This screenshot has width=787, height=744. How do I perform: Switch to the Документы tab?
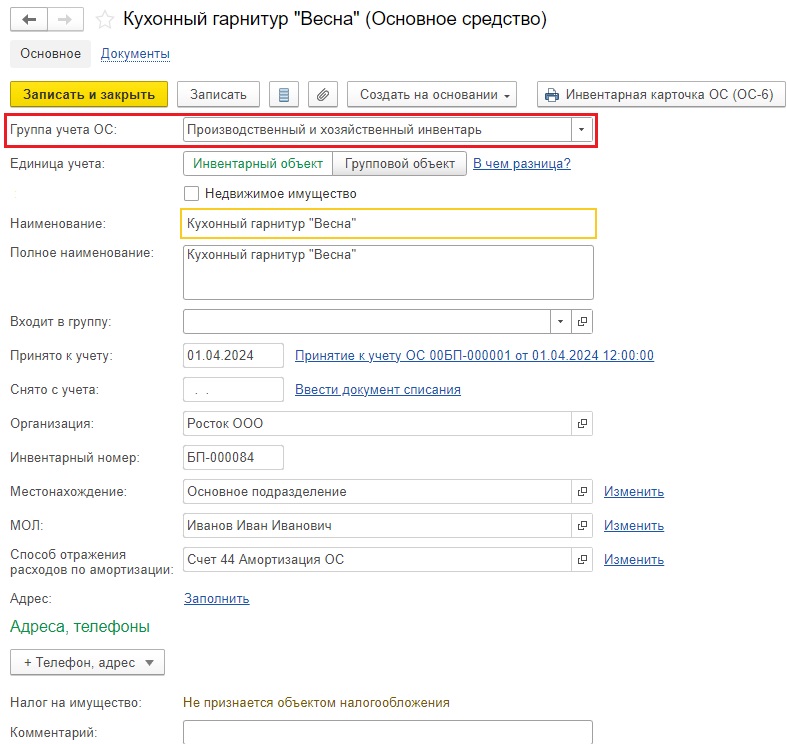[x=135, y=54]
